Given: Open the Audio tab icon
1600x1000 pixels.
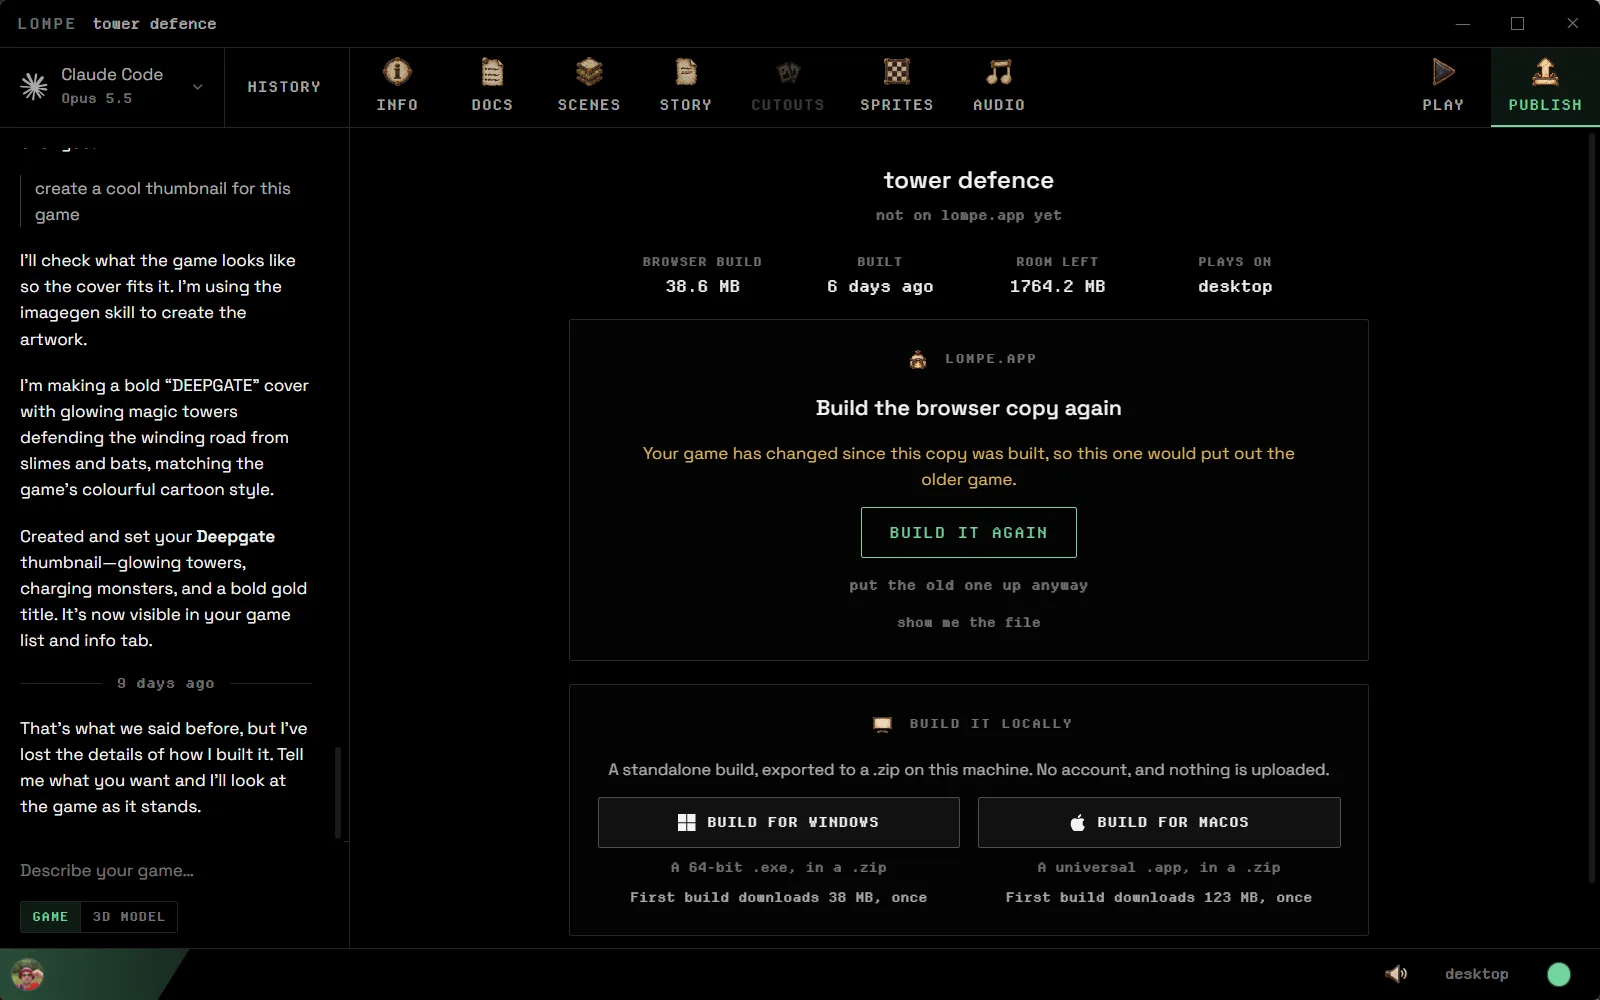Looking at the screenshot, I should coord(999,72).
